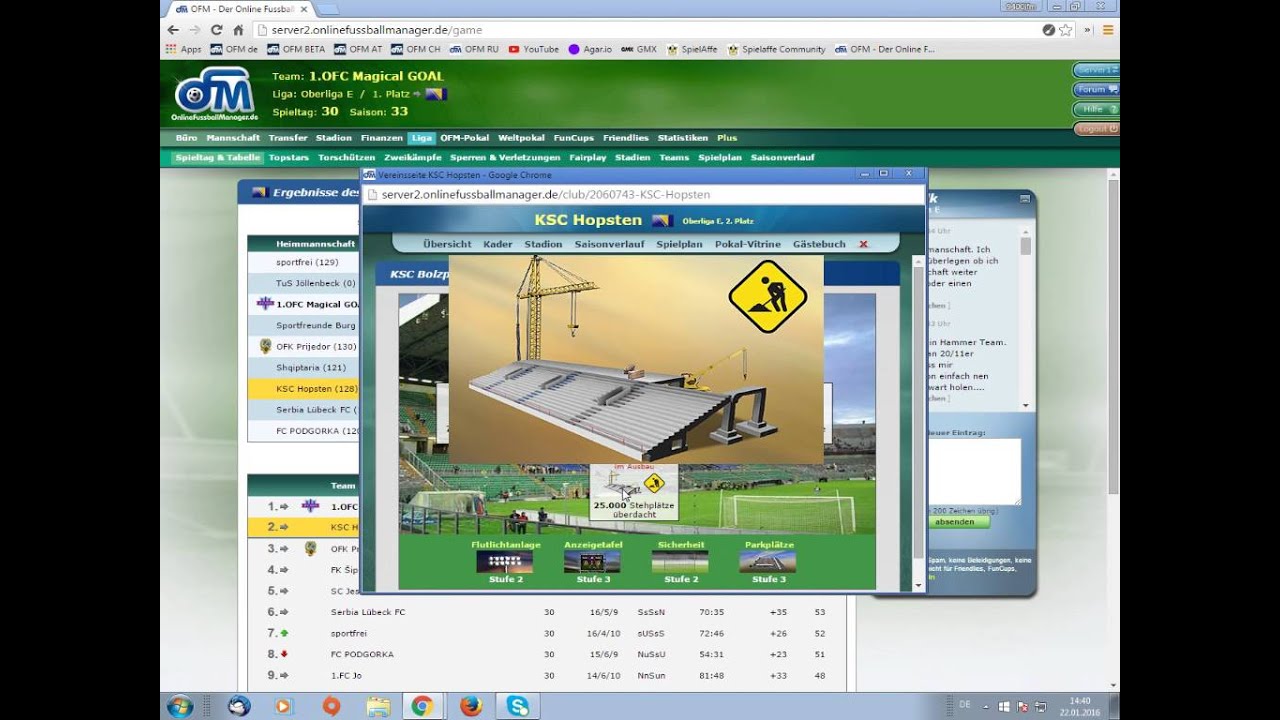Open Skype from the taskbar
The image size is (1280, 720).
tap(517, 706)
